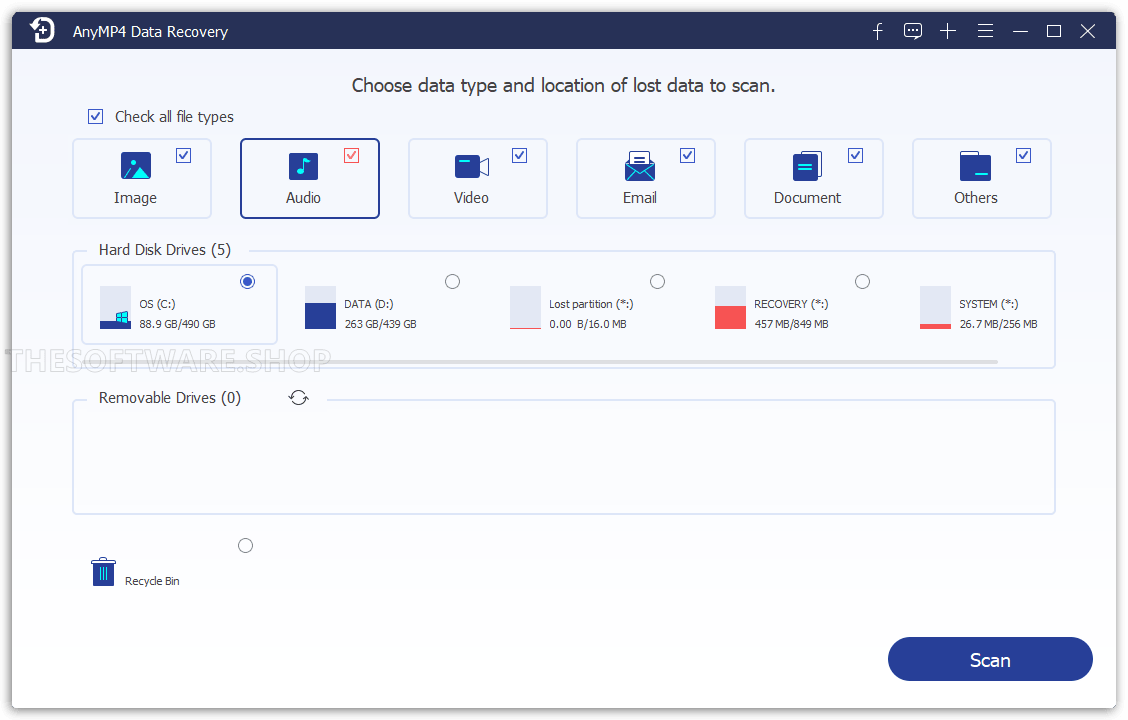The image size is (1128, 720).
Task: Uncheck the Document file type checkbox
Action: click(x=855, y=155)
